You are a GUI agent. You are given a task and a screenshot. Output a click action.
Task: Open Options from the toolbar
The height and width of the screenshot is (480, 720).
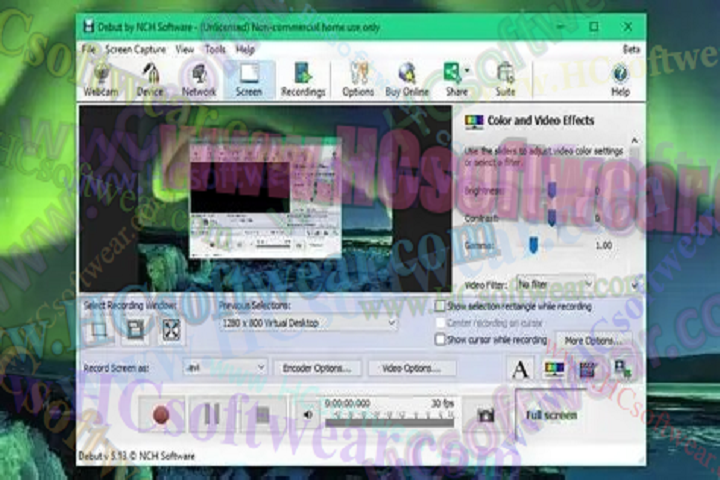click(358, 79)
